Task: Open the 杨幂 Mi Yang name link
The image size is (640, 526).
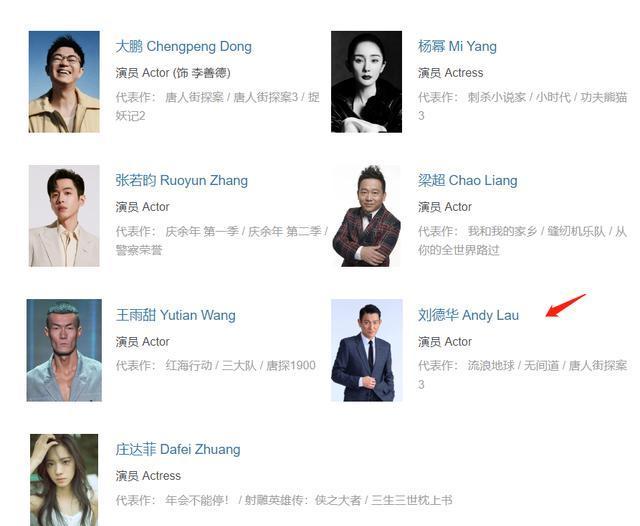Action: [x=457, y=47]
